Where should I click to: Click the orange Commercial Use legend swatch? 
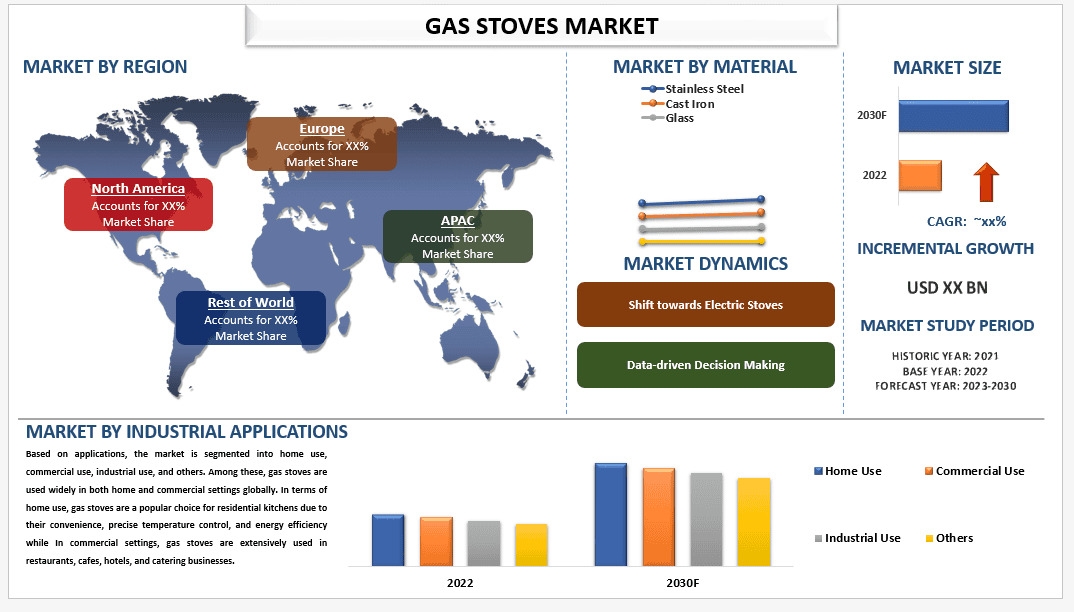coord(929,471)
